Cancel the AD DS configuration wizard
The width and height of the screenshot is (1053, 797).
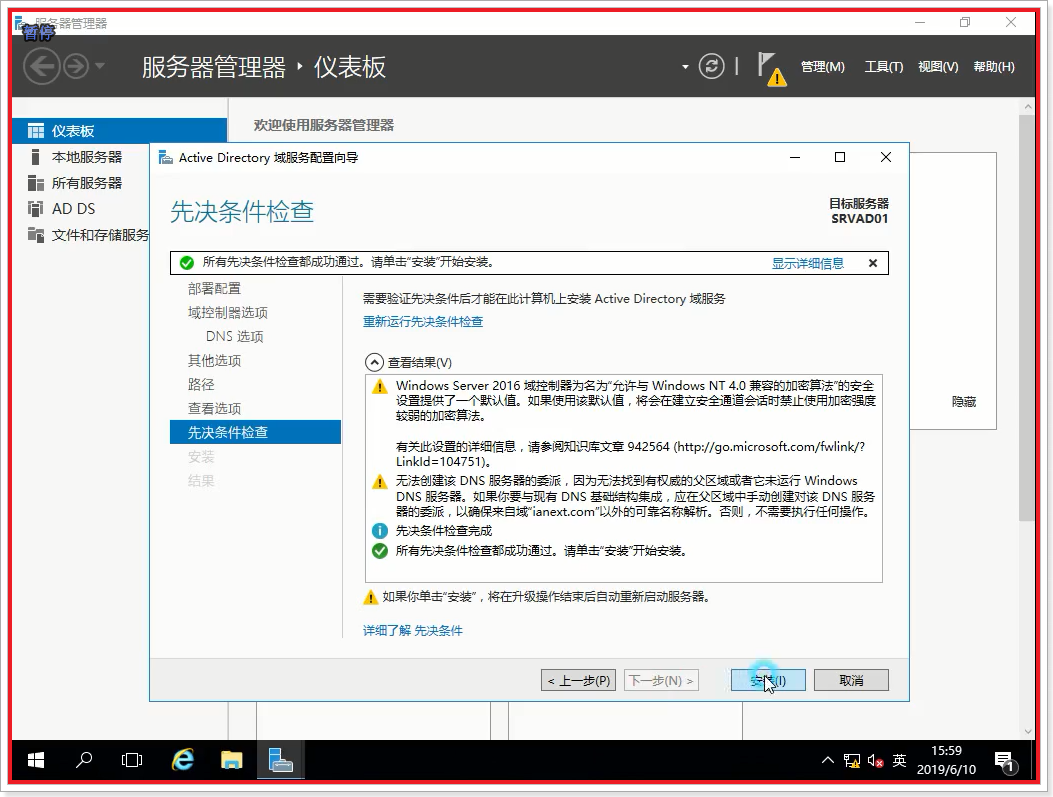[851, 680]
